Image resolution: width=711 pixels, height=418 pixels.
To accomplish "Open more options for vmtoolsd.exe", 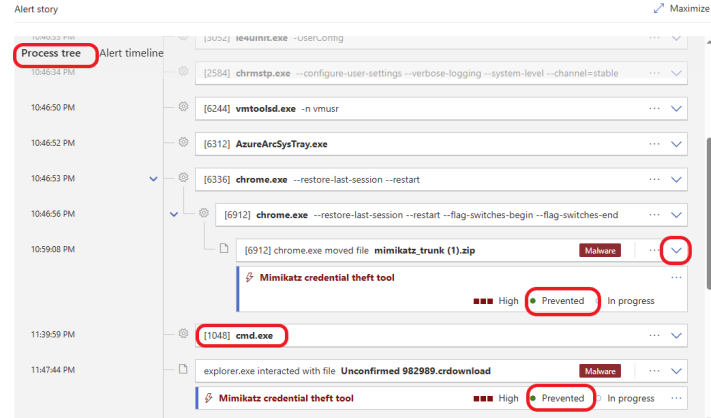I will point(654,109).
